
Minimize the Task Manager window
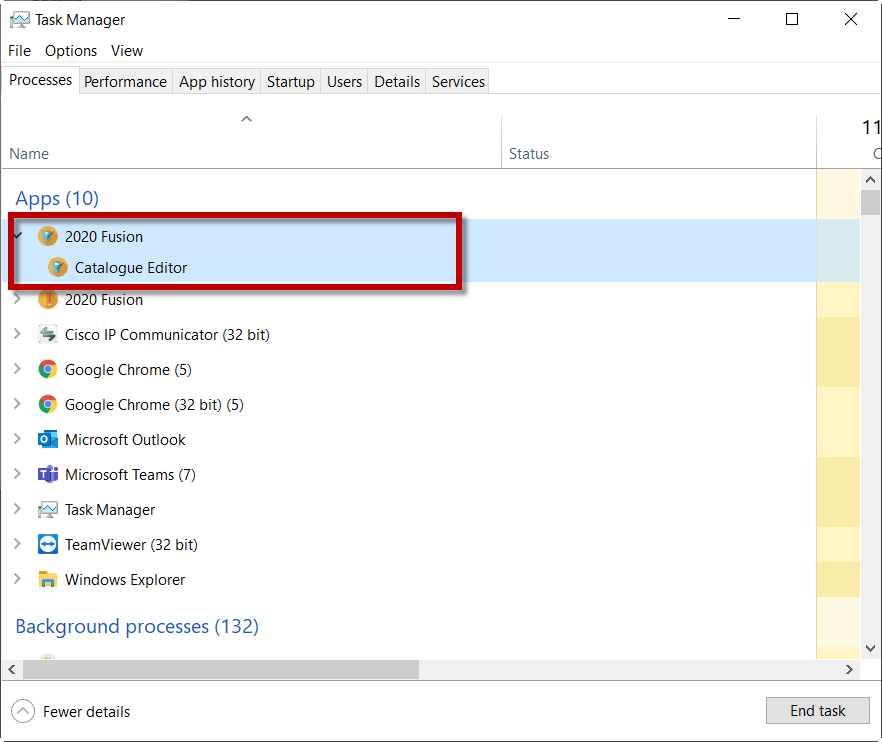734,20
